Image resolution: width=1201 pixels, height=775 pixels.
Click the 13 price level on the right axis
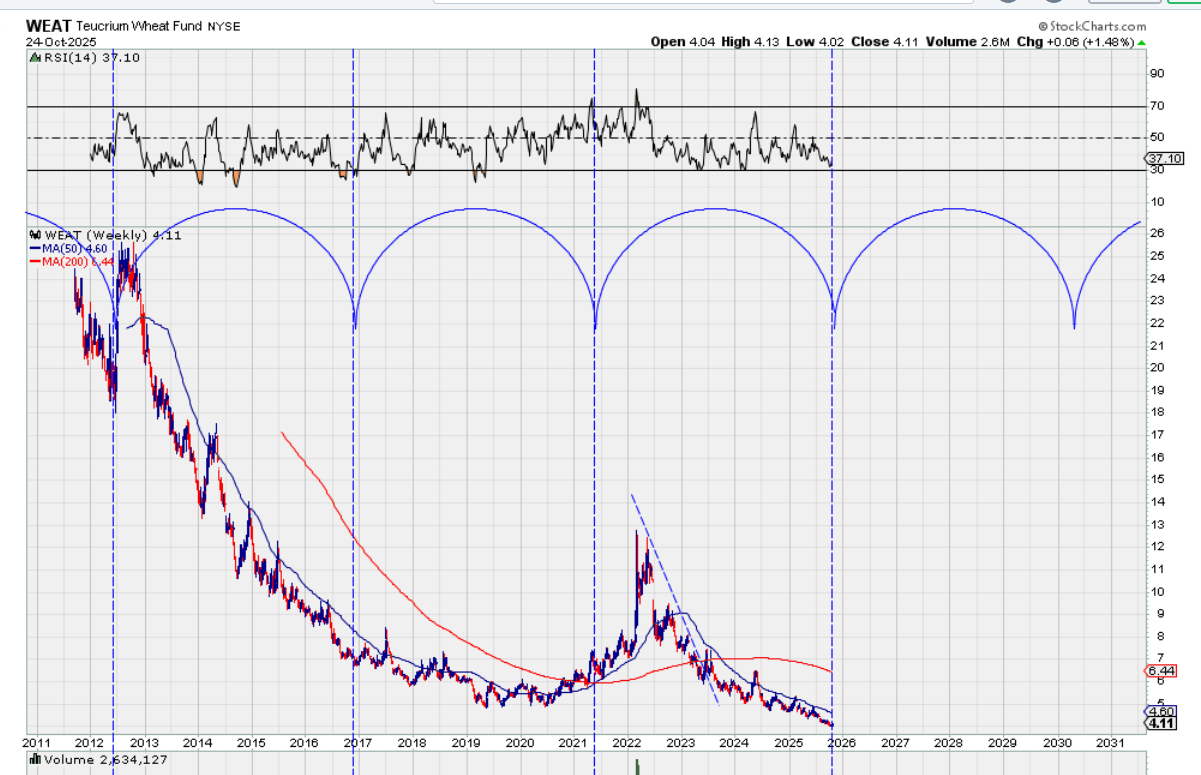[x=1157, y=524]
